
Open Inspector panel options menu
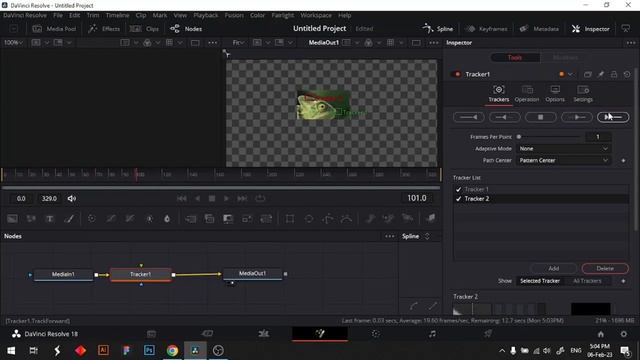point(631,42)
